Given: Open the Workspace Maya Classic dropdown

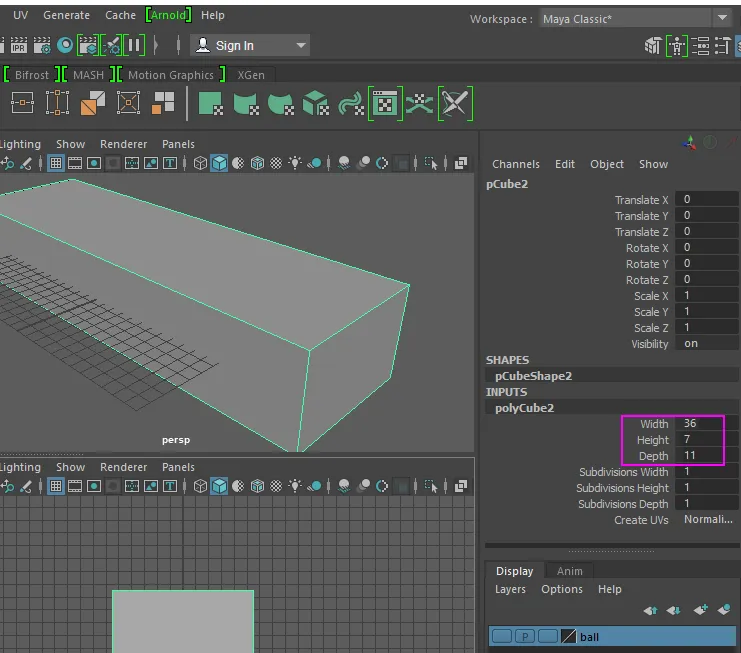Looking at the screenshot, I should coord(634,19).
